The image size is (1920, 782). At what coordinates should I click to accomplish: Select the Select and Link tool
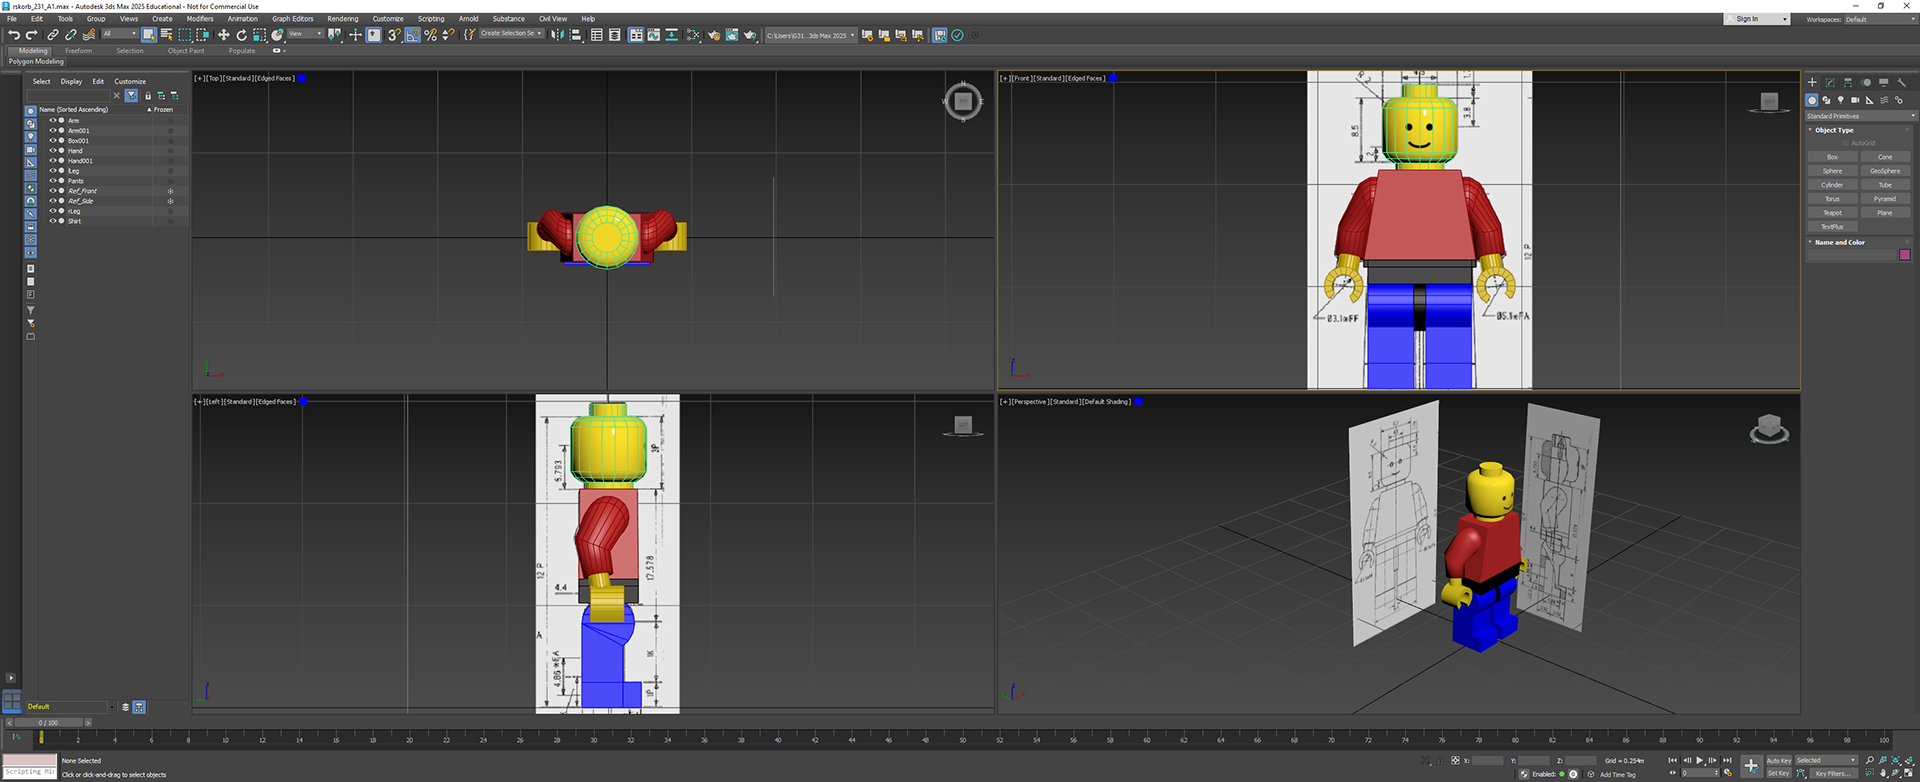click(x=53, y=35)
